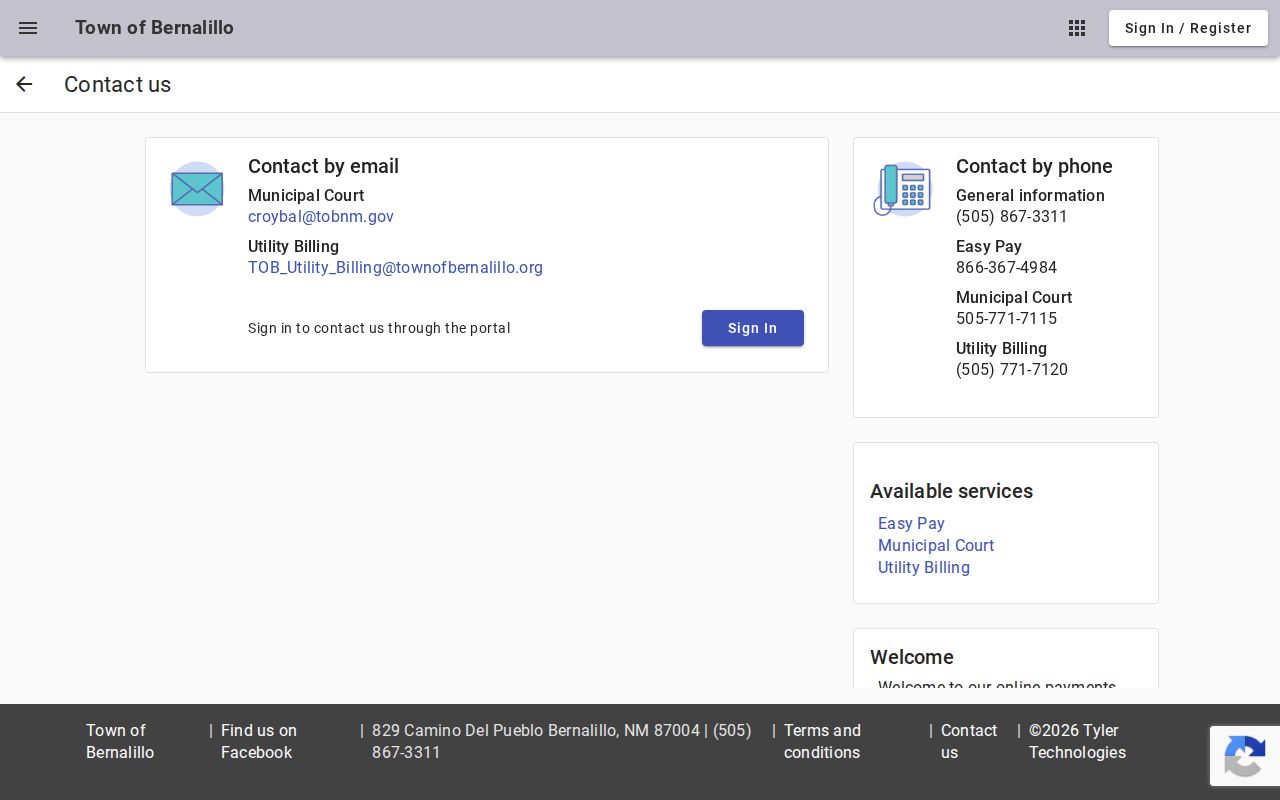Open the hamburger navigation menu

[x=28, y=28]
